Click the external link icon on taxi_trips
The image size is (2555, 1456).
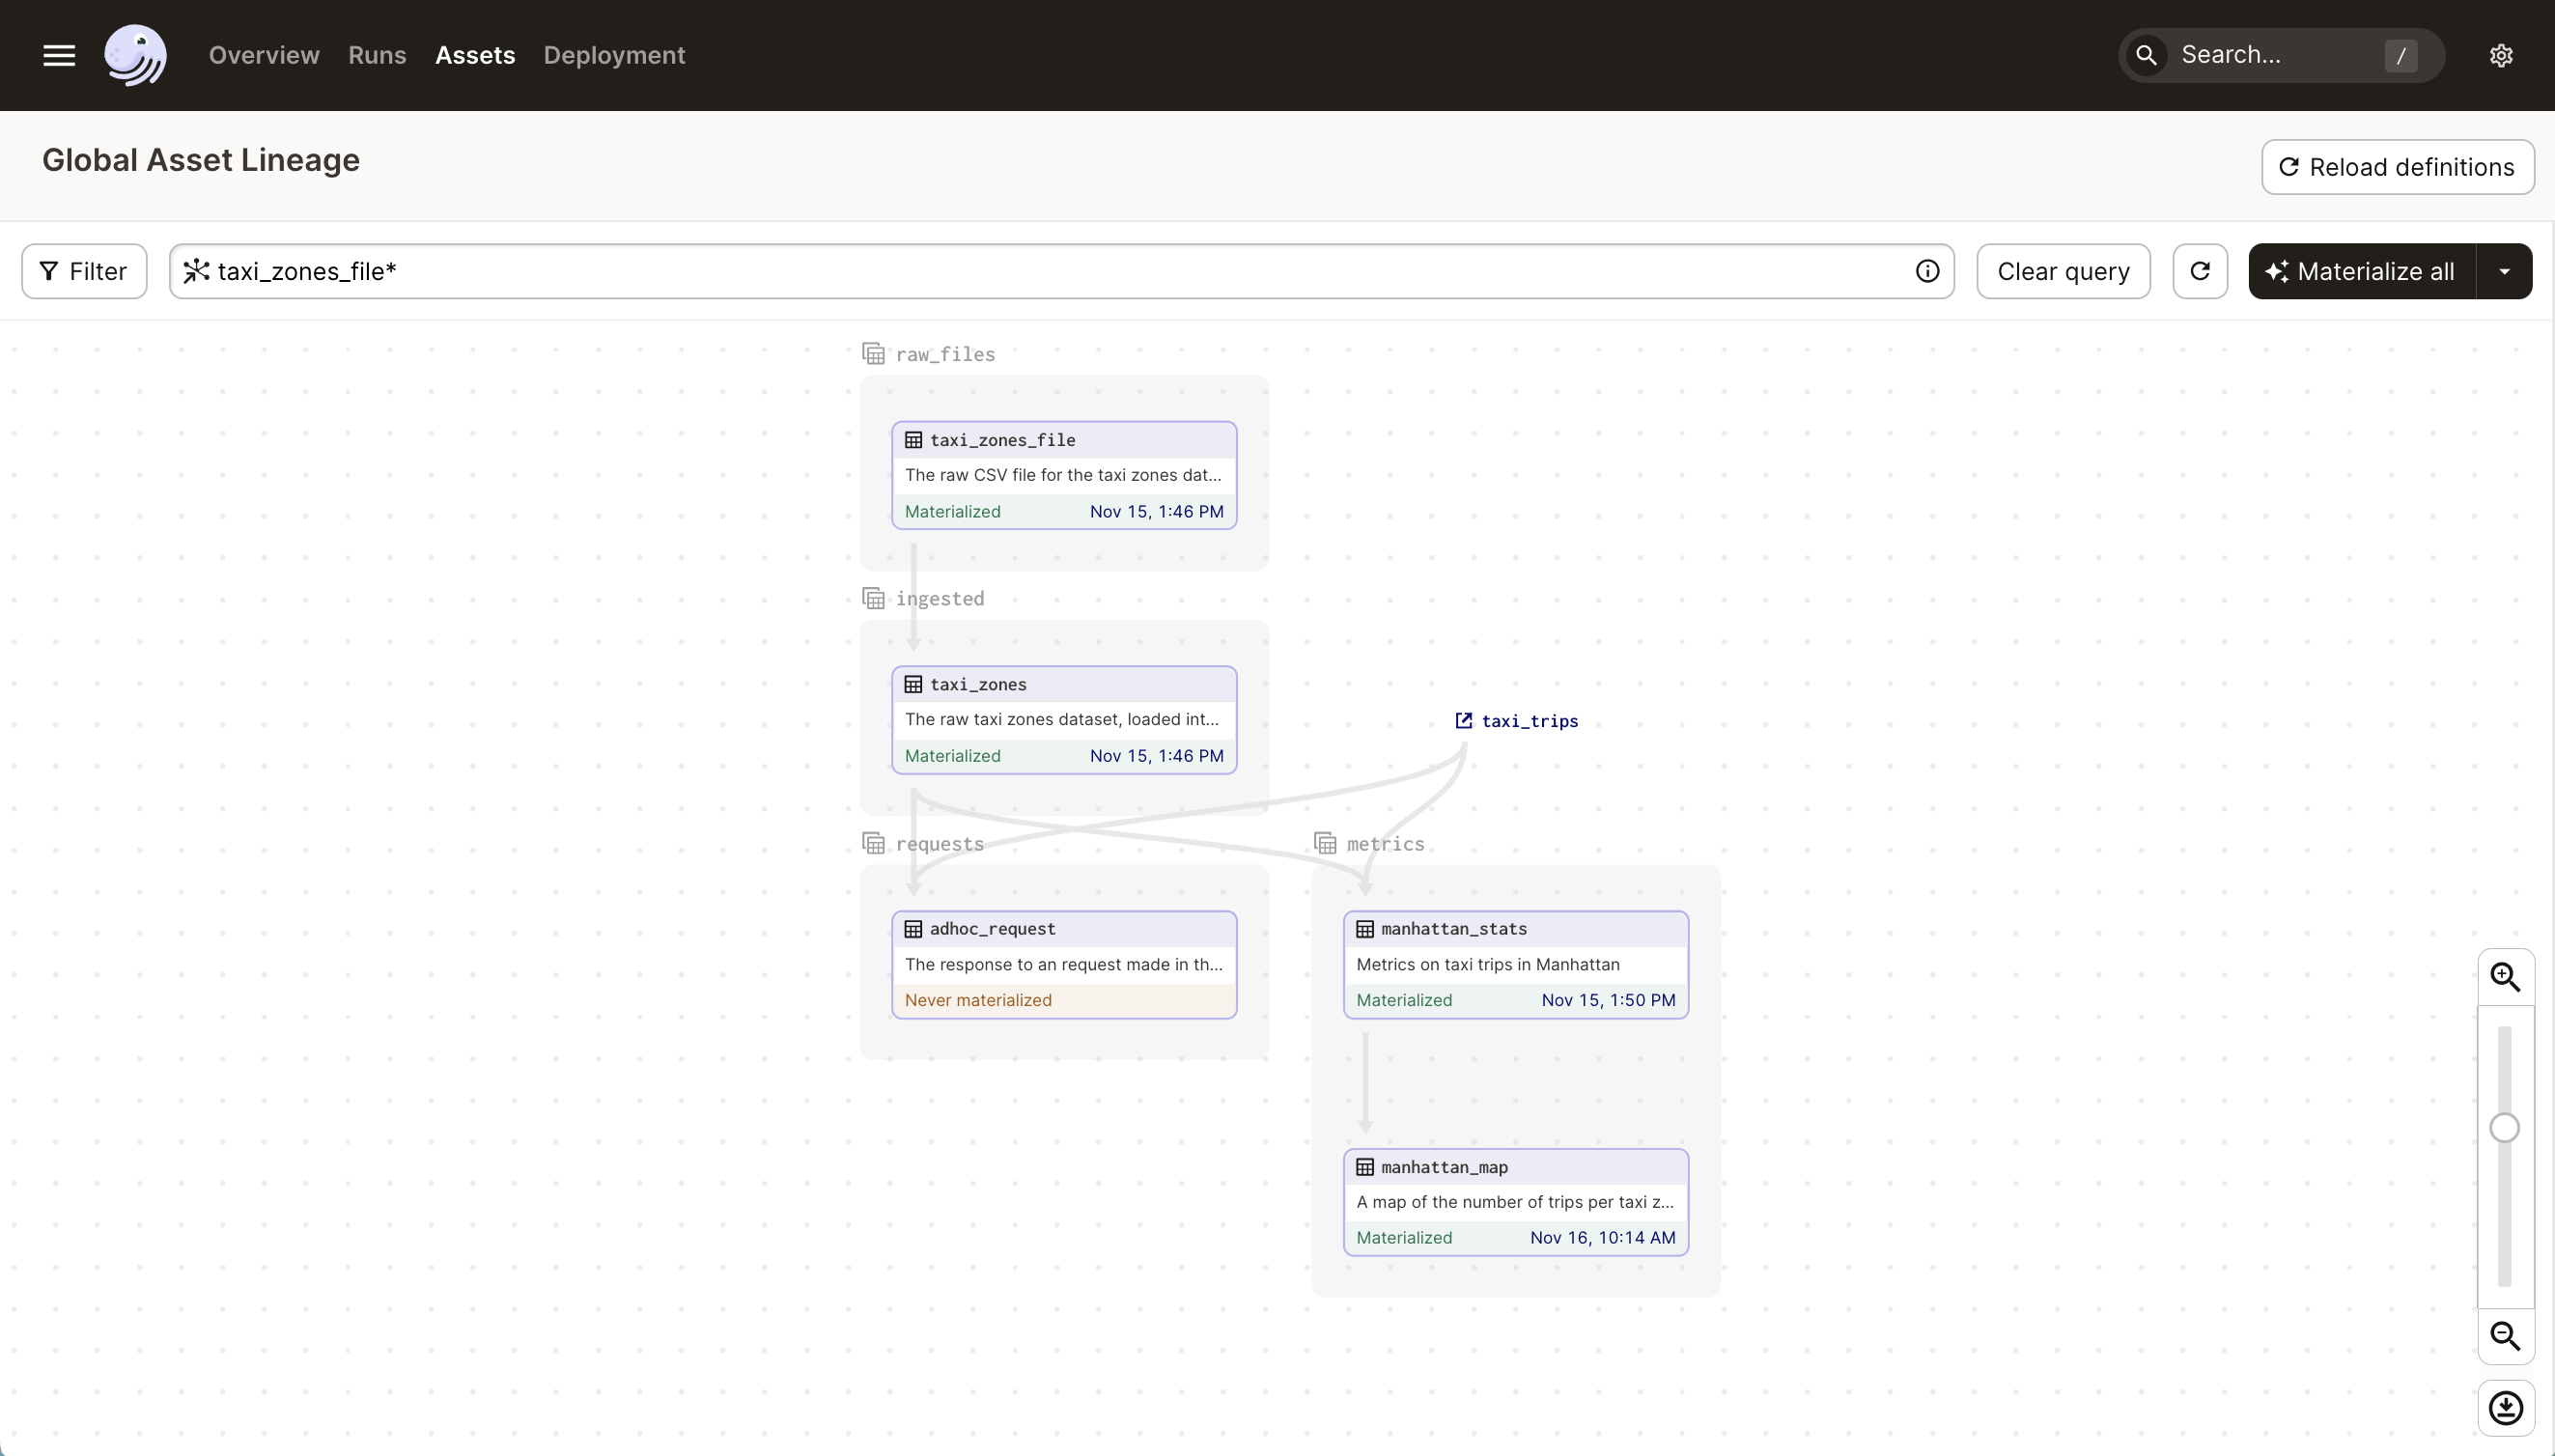(x=1464, y=721)
